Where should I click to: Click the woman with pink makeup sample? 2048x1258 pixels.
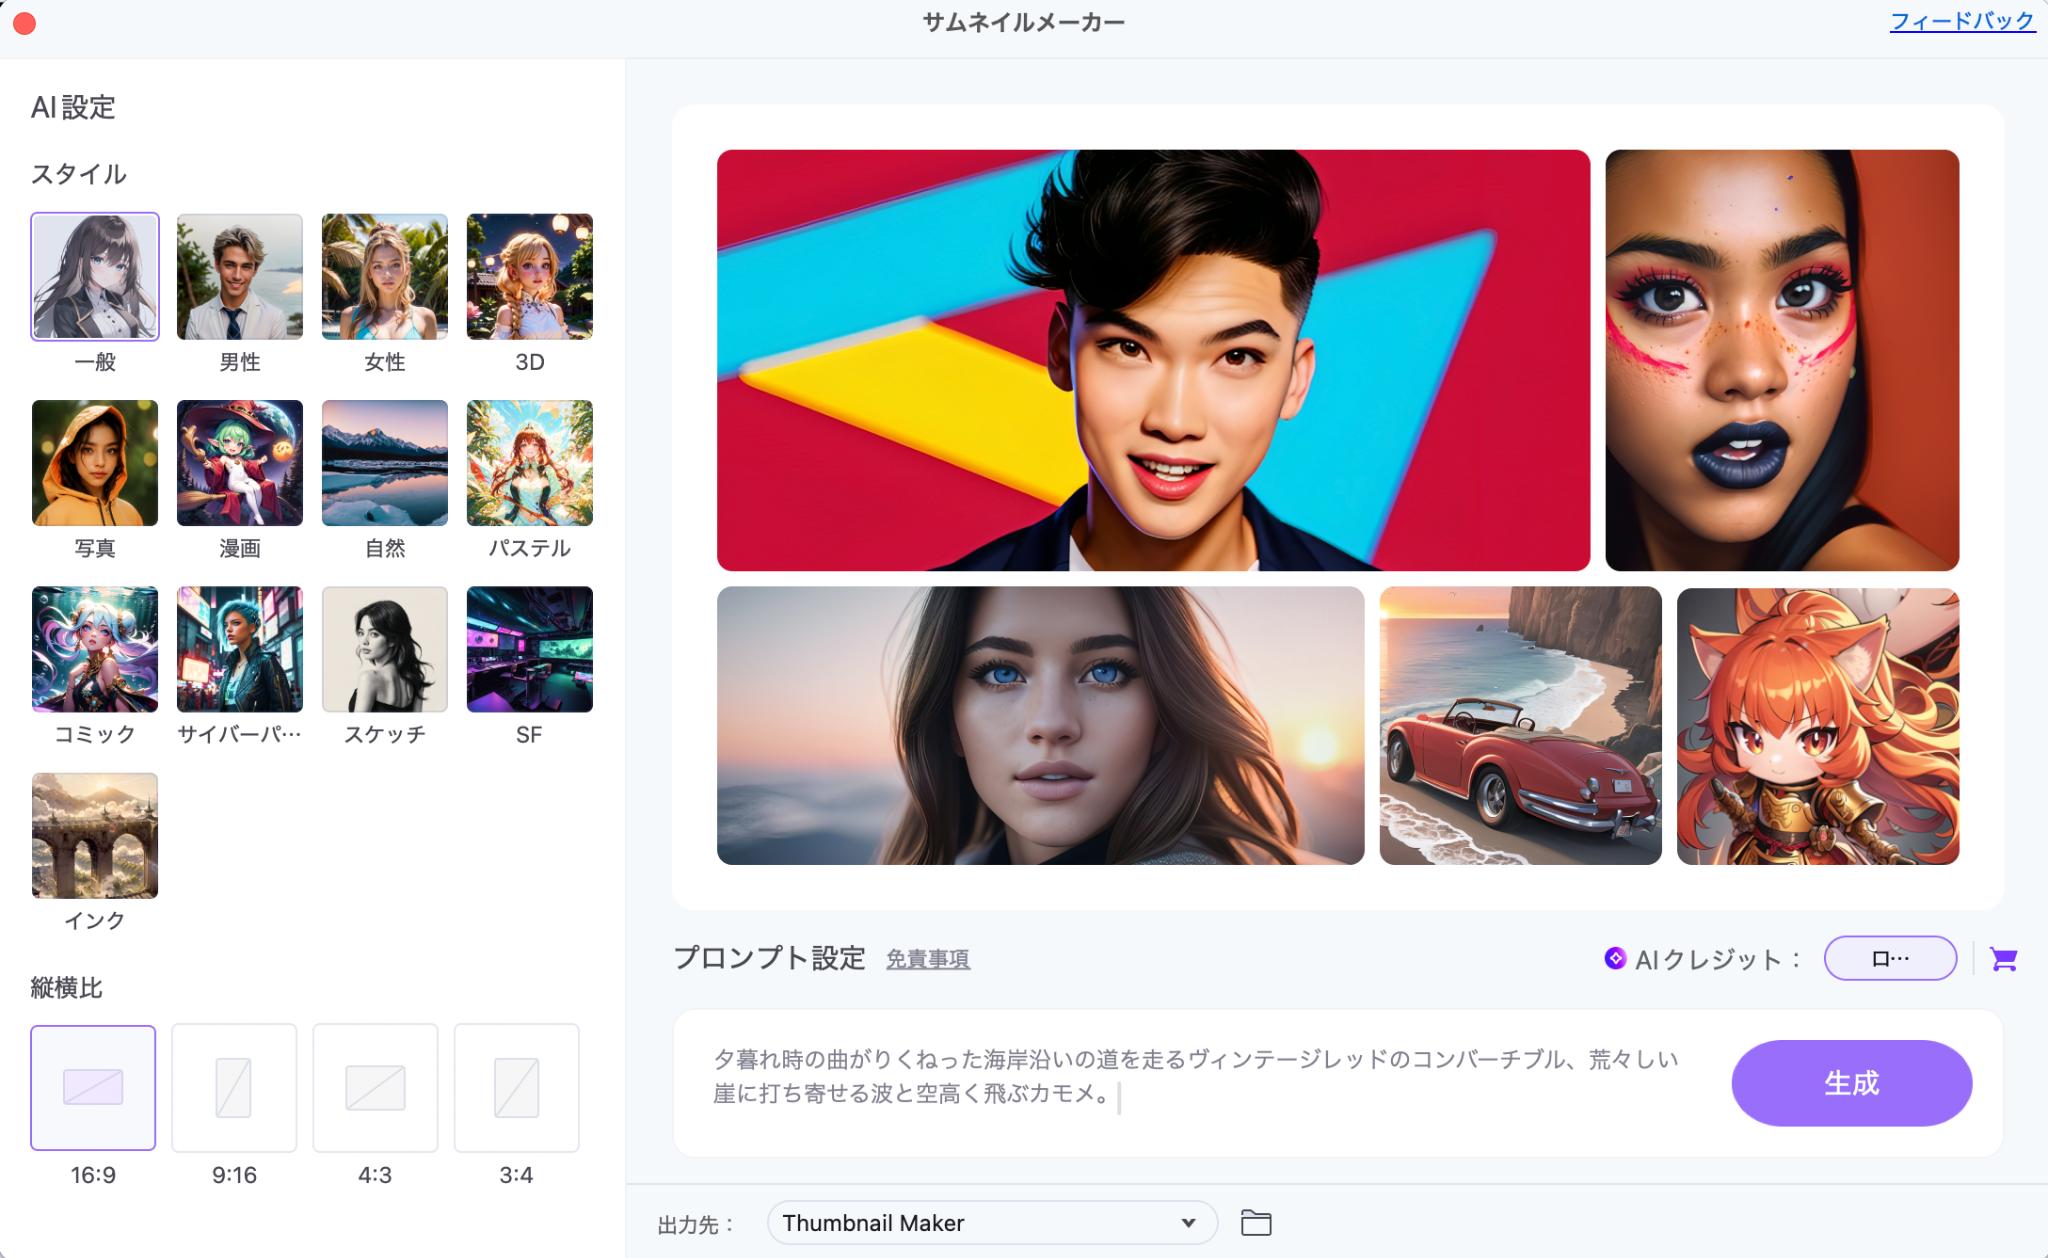tap(1782, 360)
